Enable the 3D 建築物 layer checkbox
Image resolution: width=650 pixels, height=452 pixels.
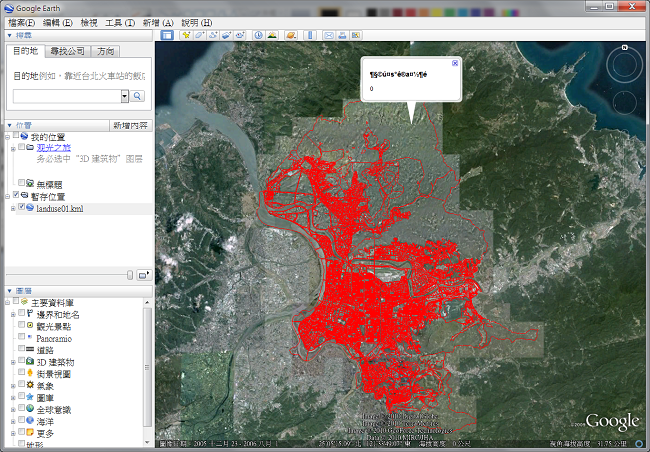(21, 361)
